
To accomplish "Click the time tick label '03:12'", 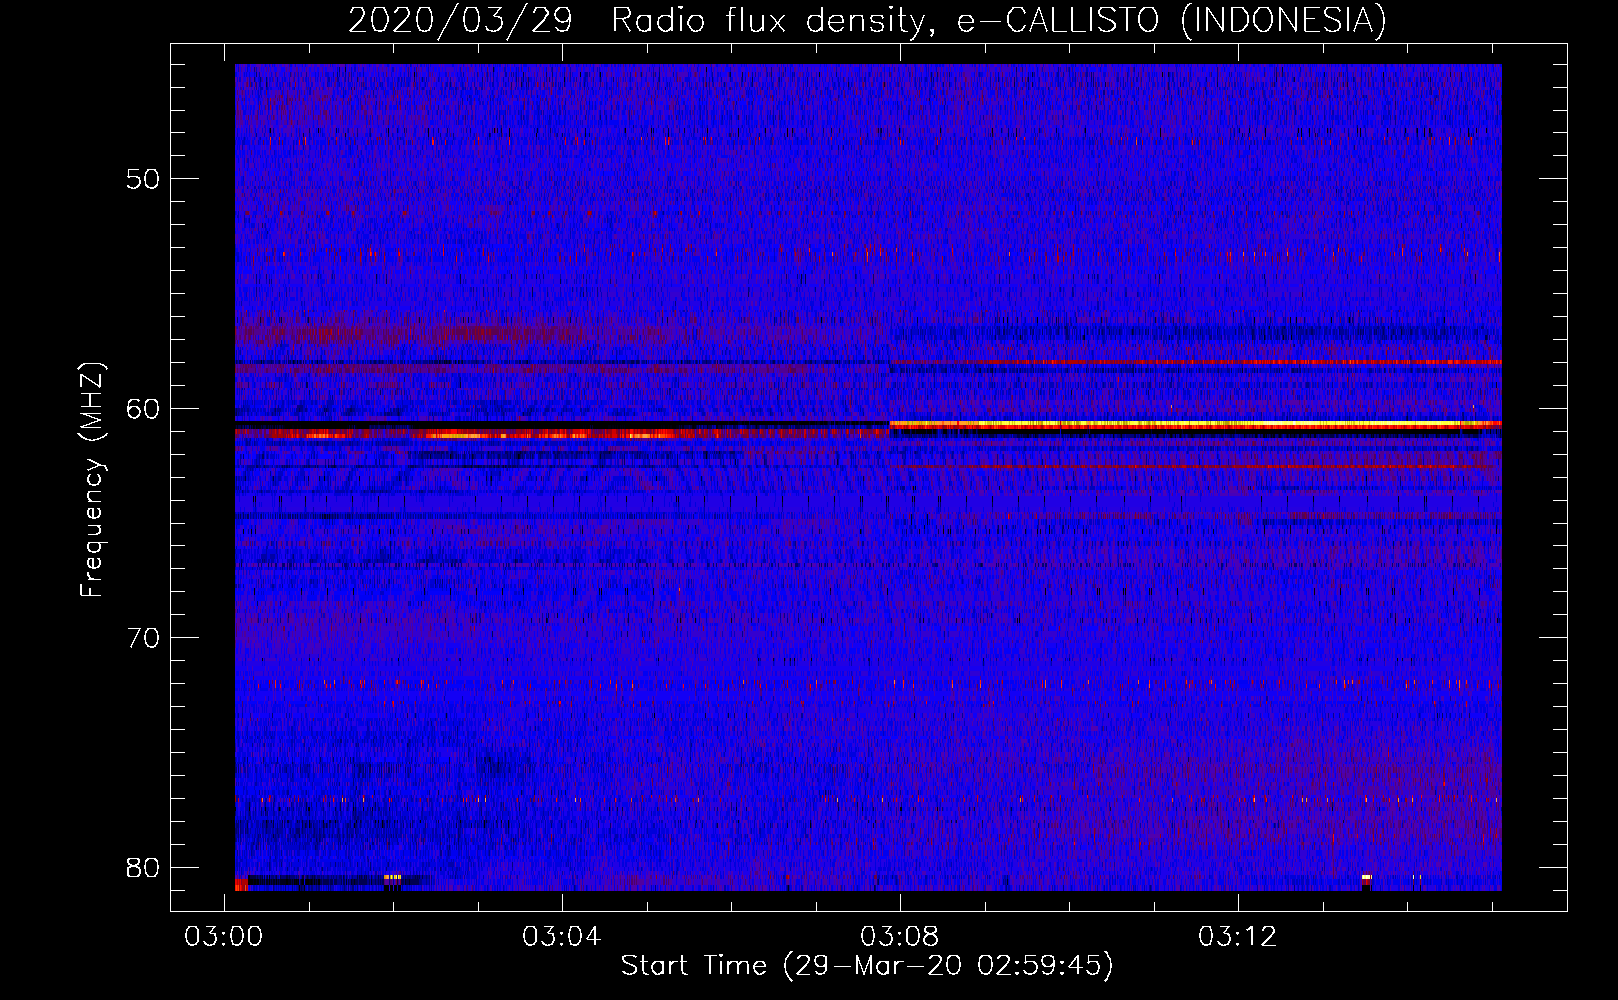I will [x=1238, y=936].
